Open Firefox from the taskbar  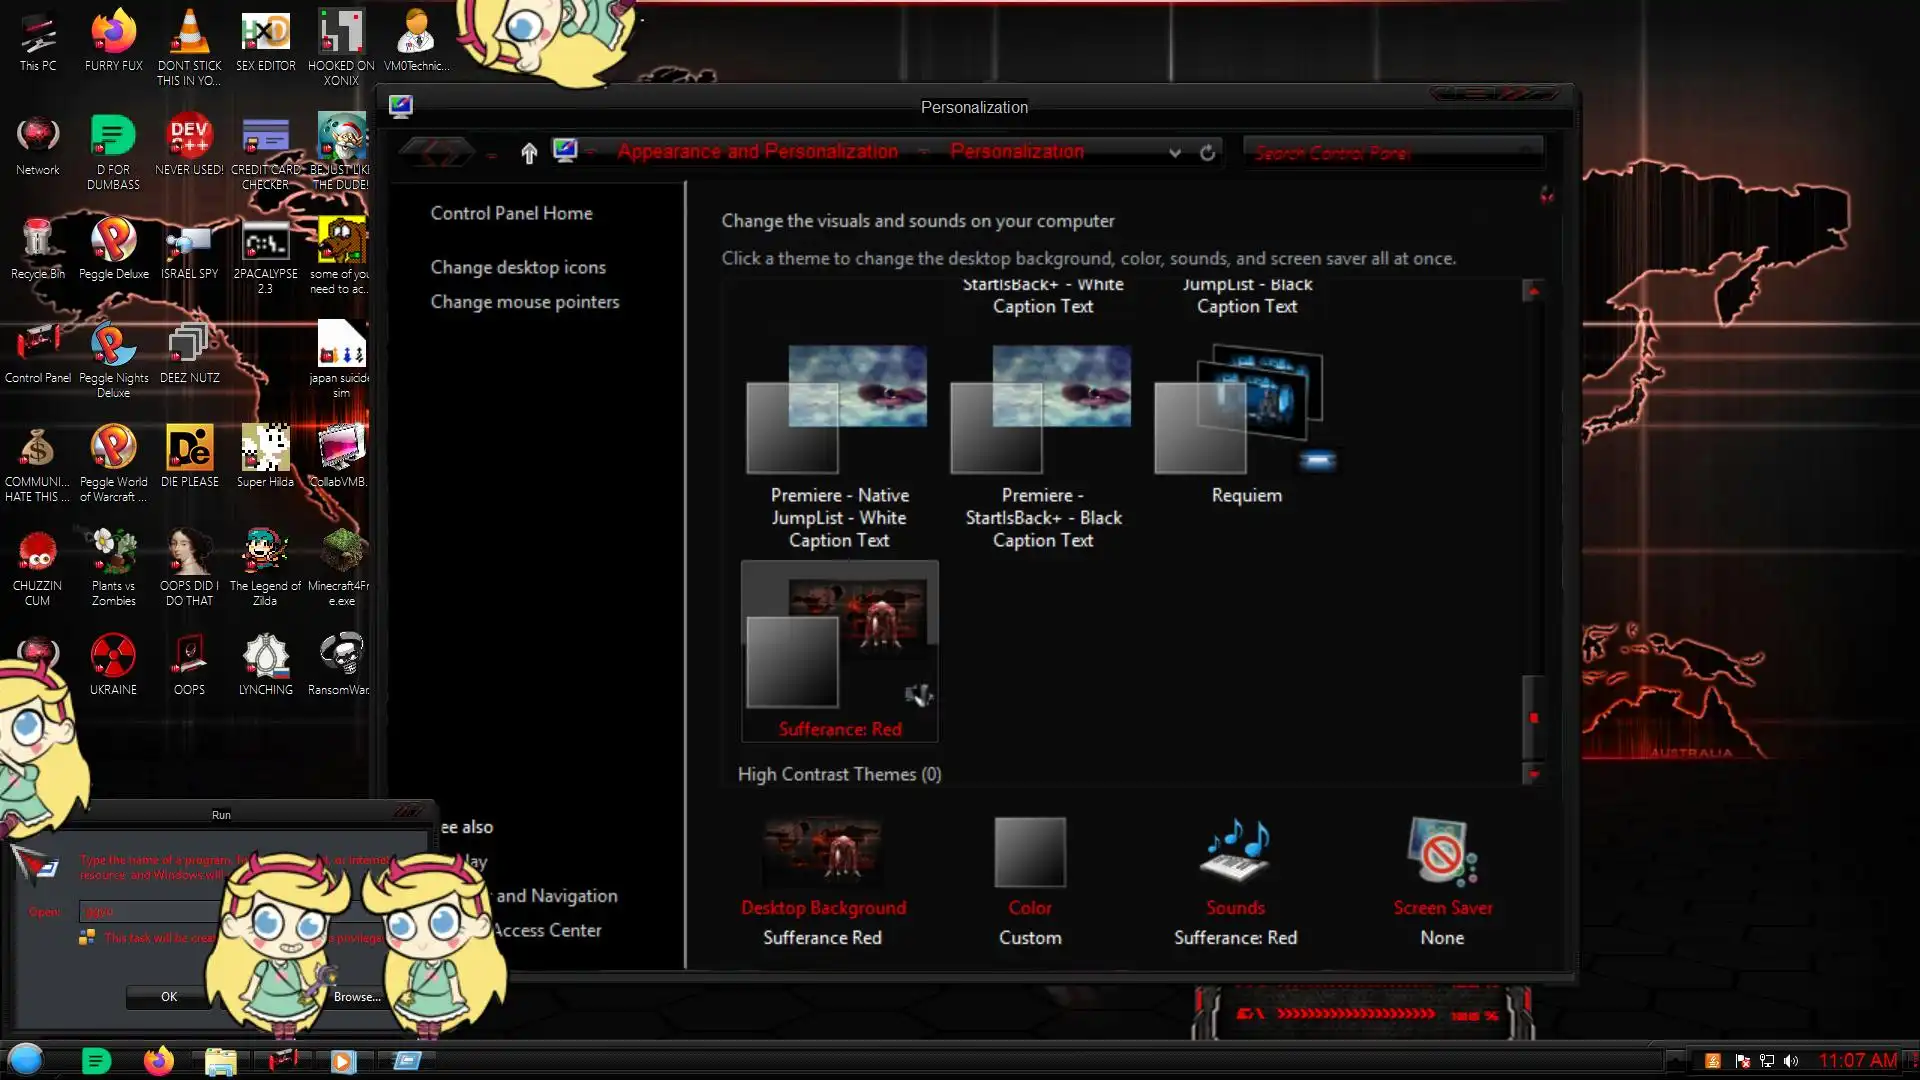158,1060
